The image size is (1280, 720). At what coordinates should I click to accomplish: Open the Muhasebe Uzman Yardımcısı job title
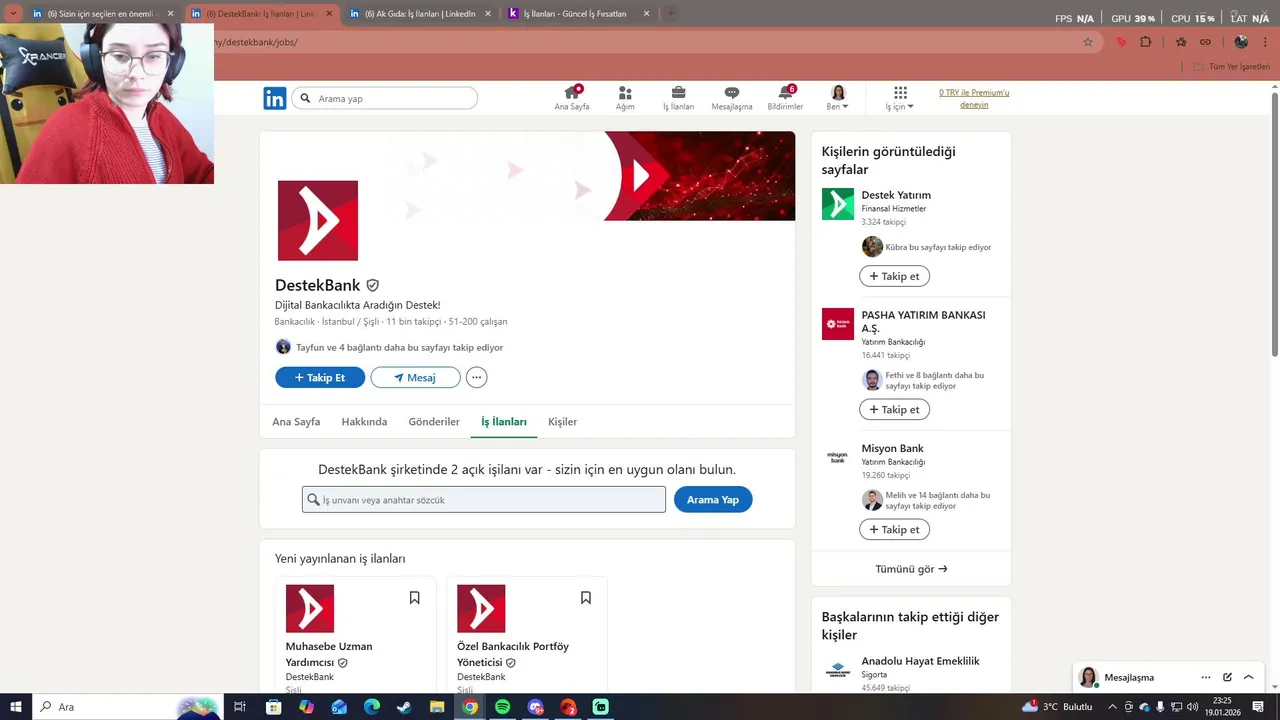pyautogui.click(x=329, y=654)
